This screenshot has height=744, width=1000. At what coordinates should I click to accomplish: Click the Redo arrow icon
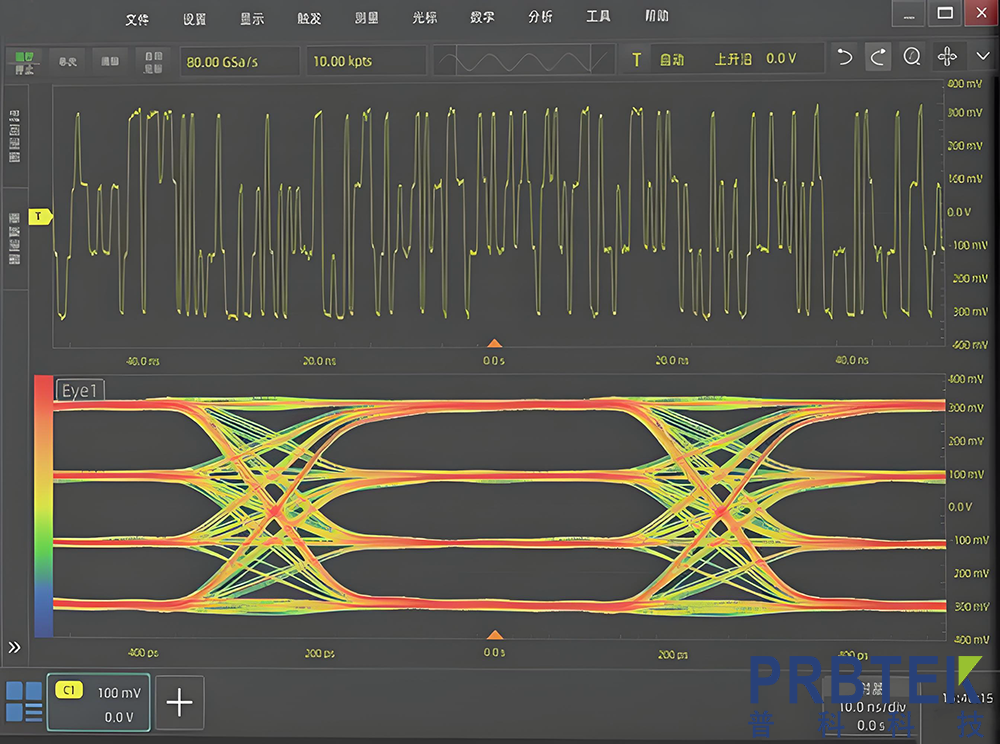[878, 57]
